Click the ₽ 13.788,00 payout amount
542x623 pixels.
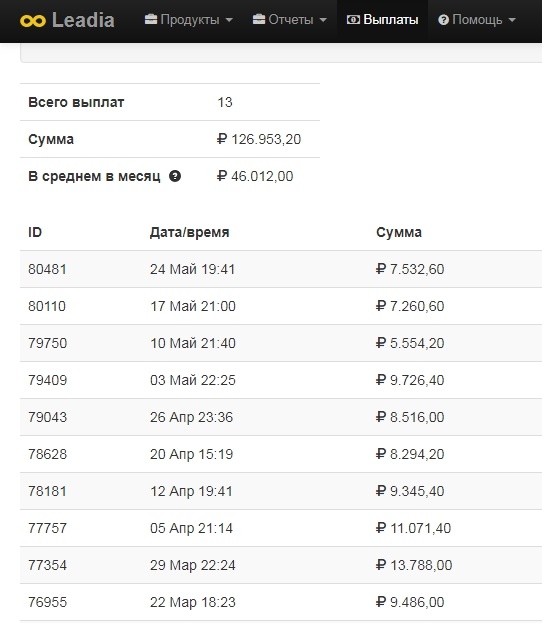click(x=414, y=565)
